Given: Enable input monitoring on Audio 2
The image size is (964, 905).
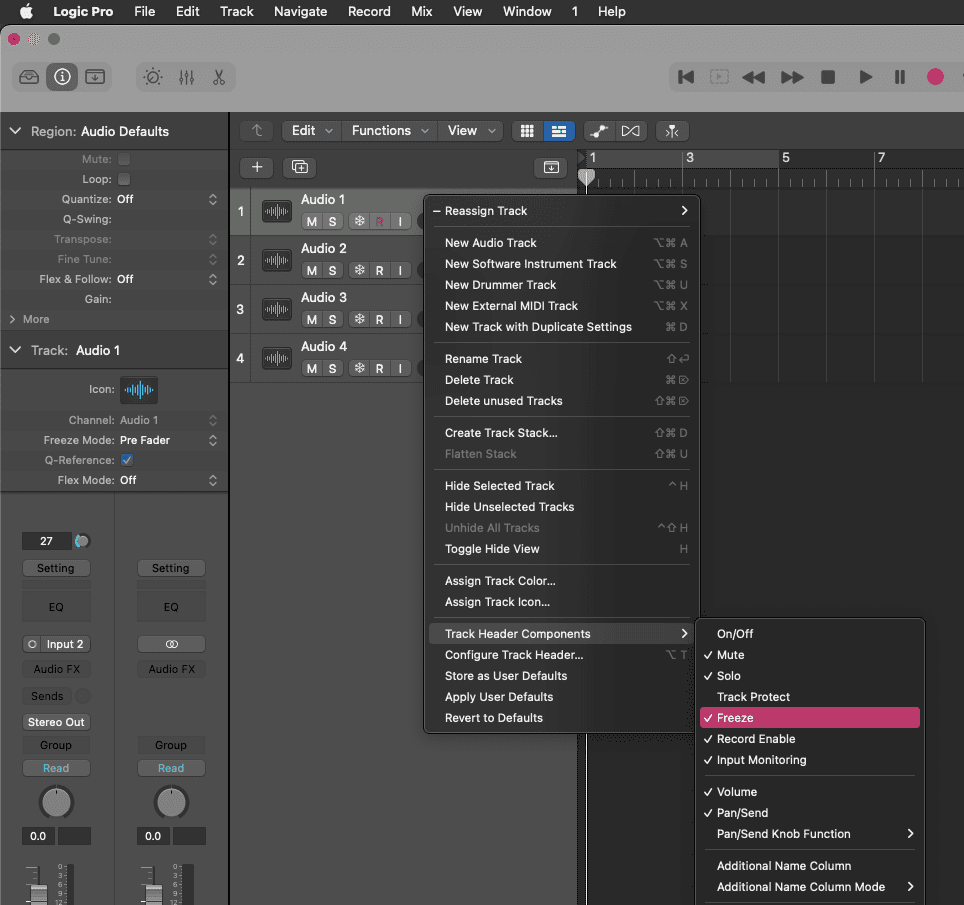Looking at the screenshot, I should [x=400, y=271].
